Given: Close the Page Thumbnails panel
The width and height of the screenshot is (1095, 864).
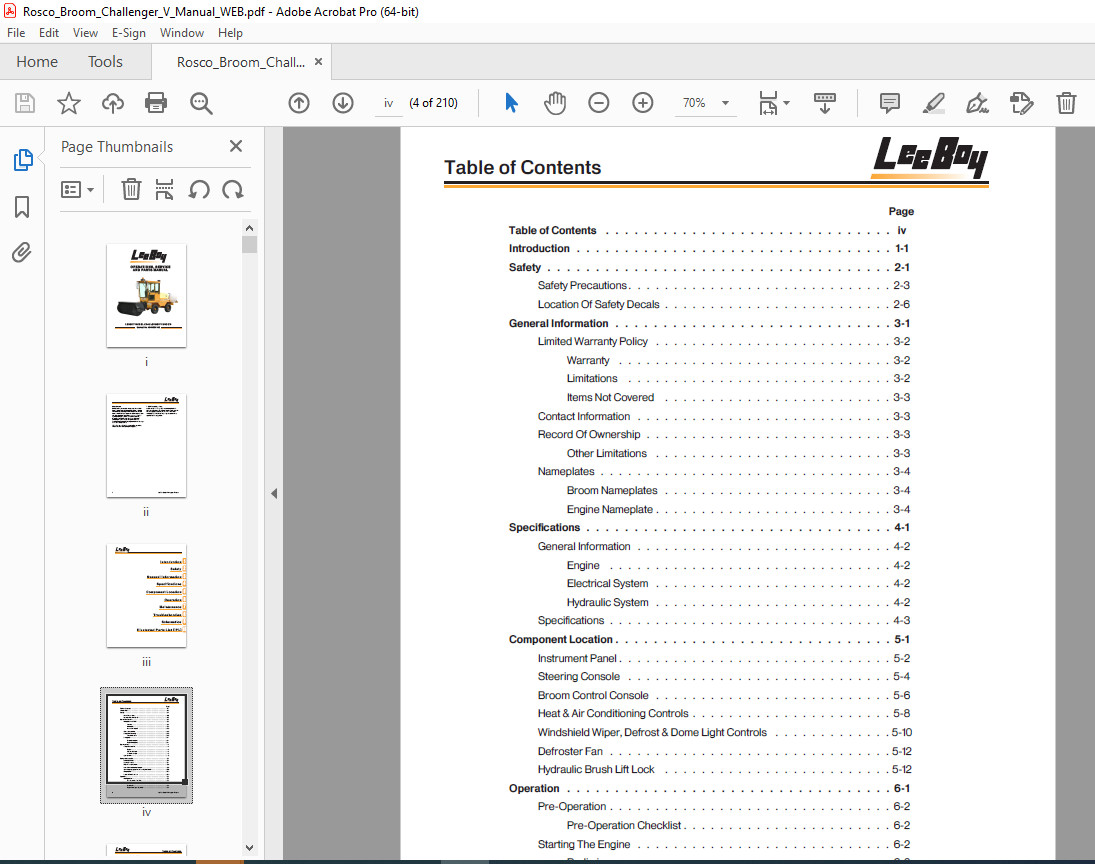Looking at the screenshot, I should point(236,146).
